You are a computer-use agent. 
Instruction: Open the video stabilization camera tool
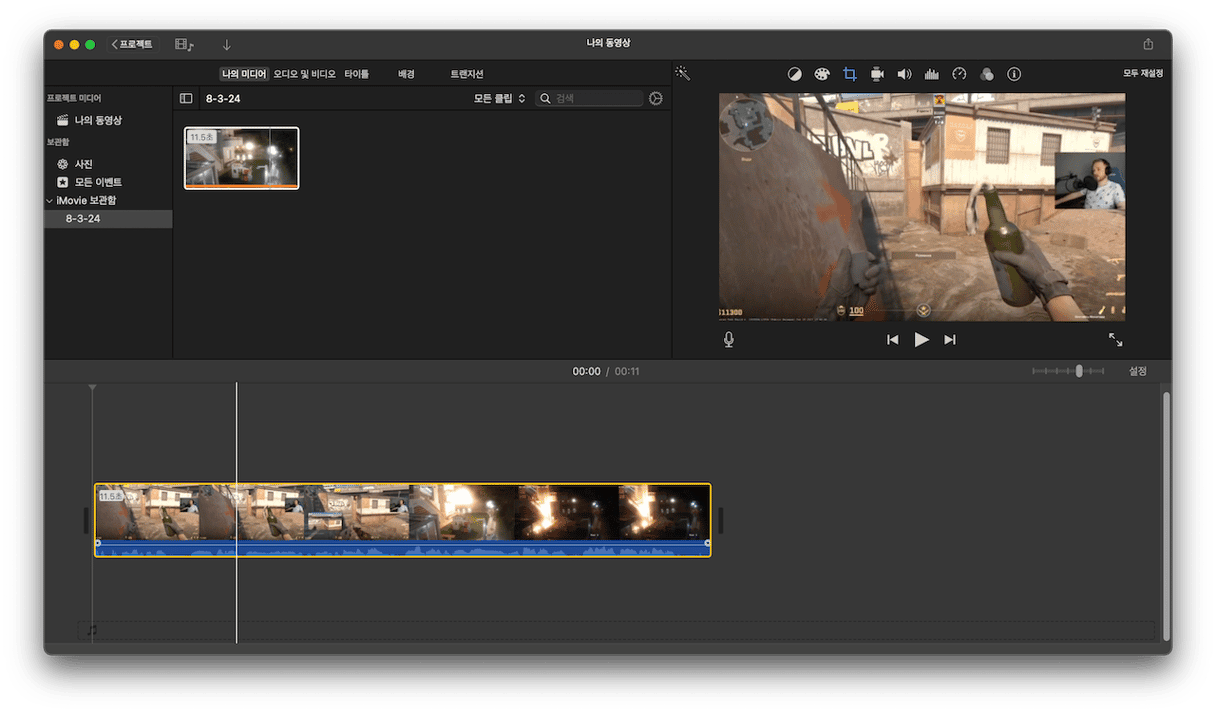pos(877,74)
